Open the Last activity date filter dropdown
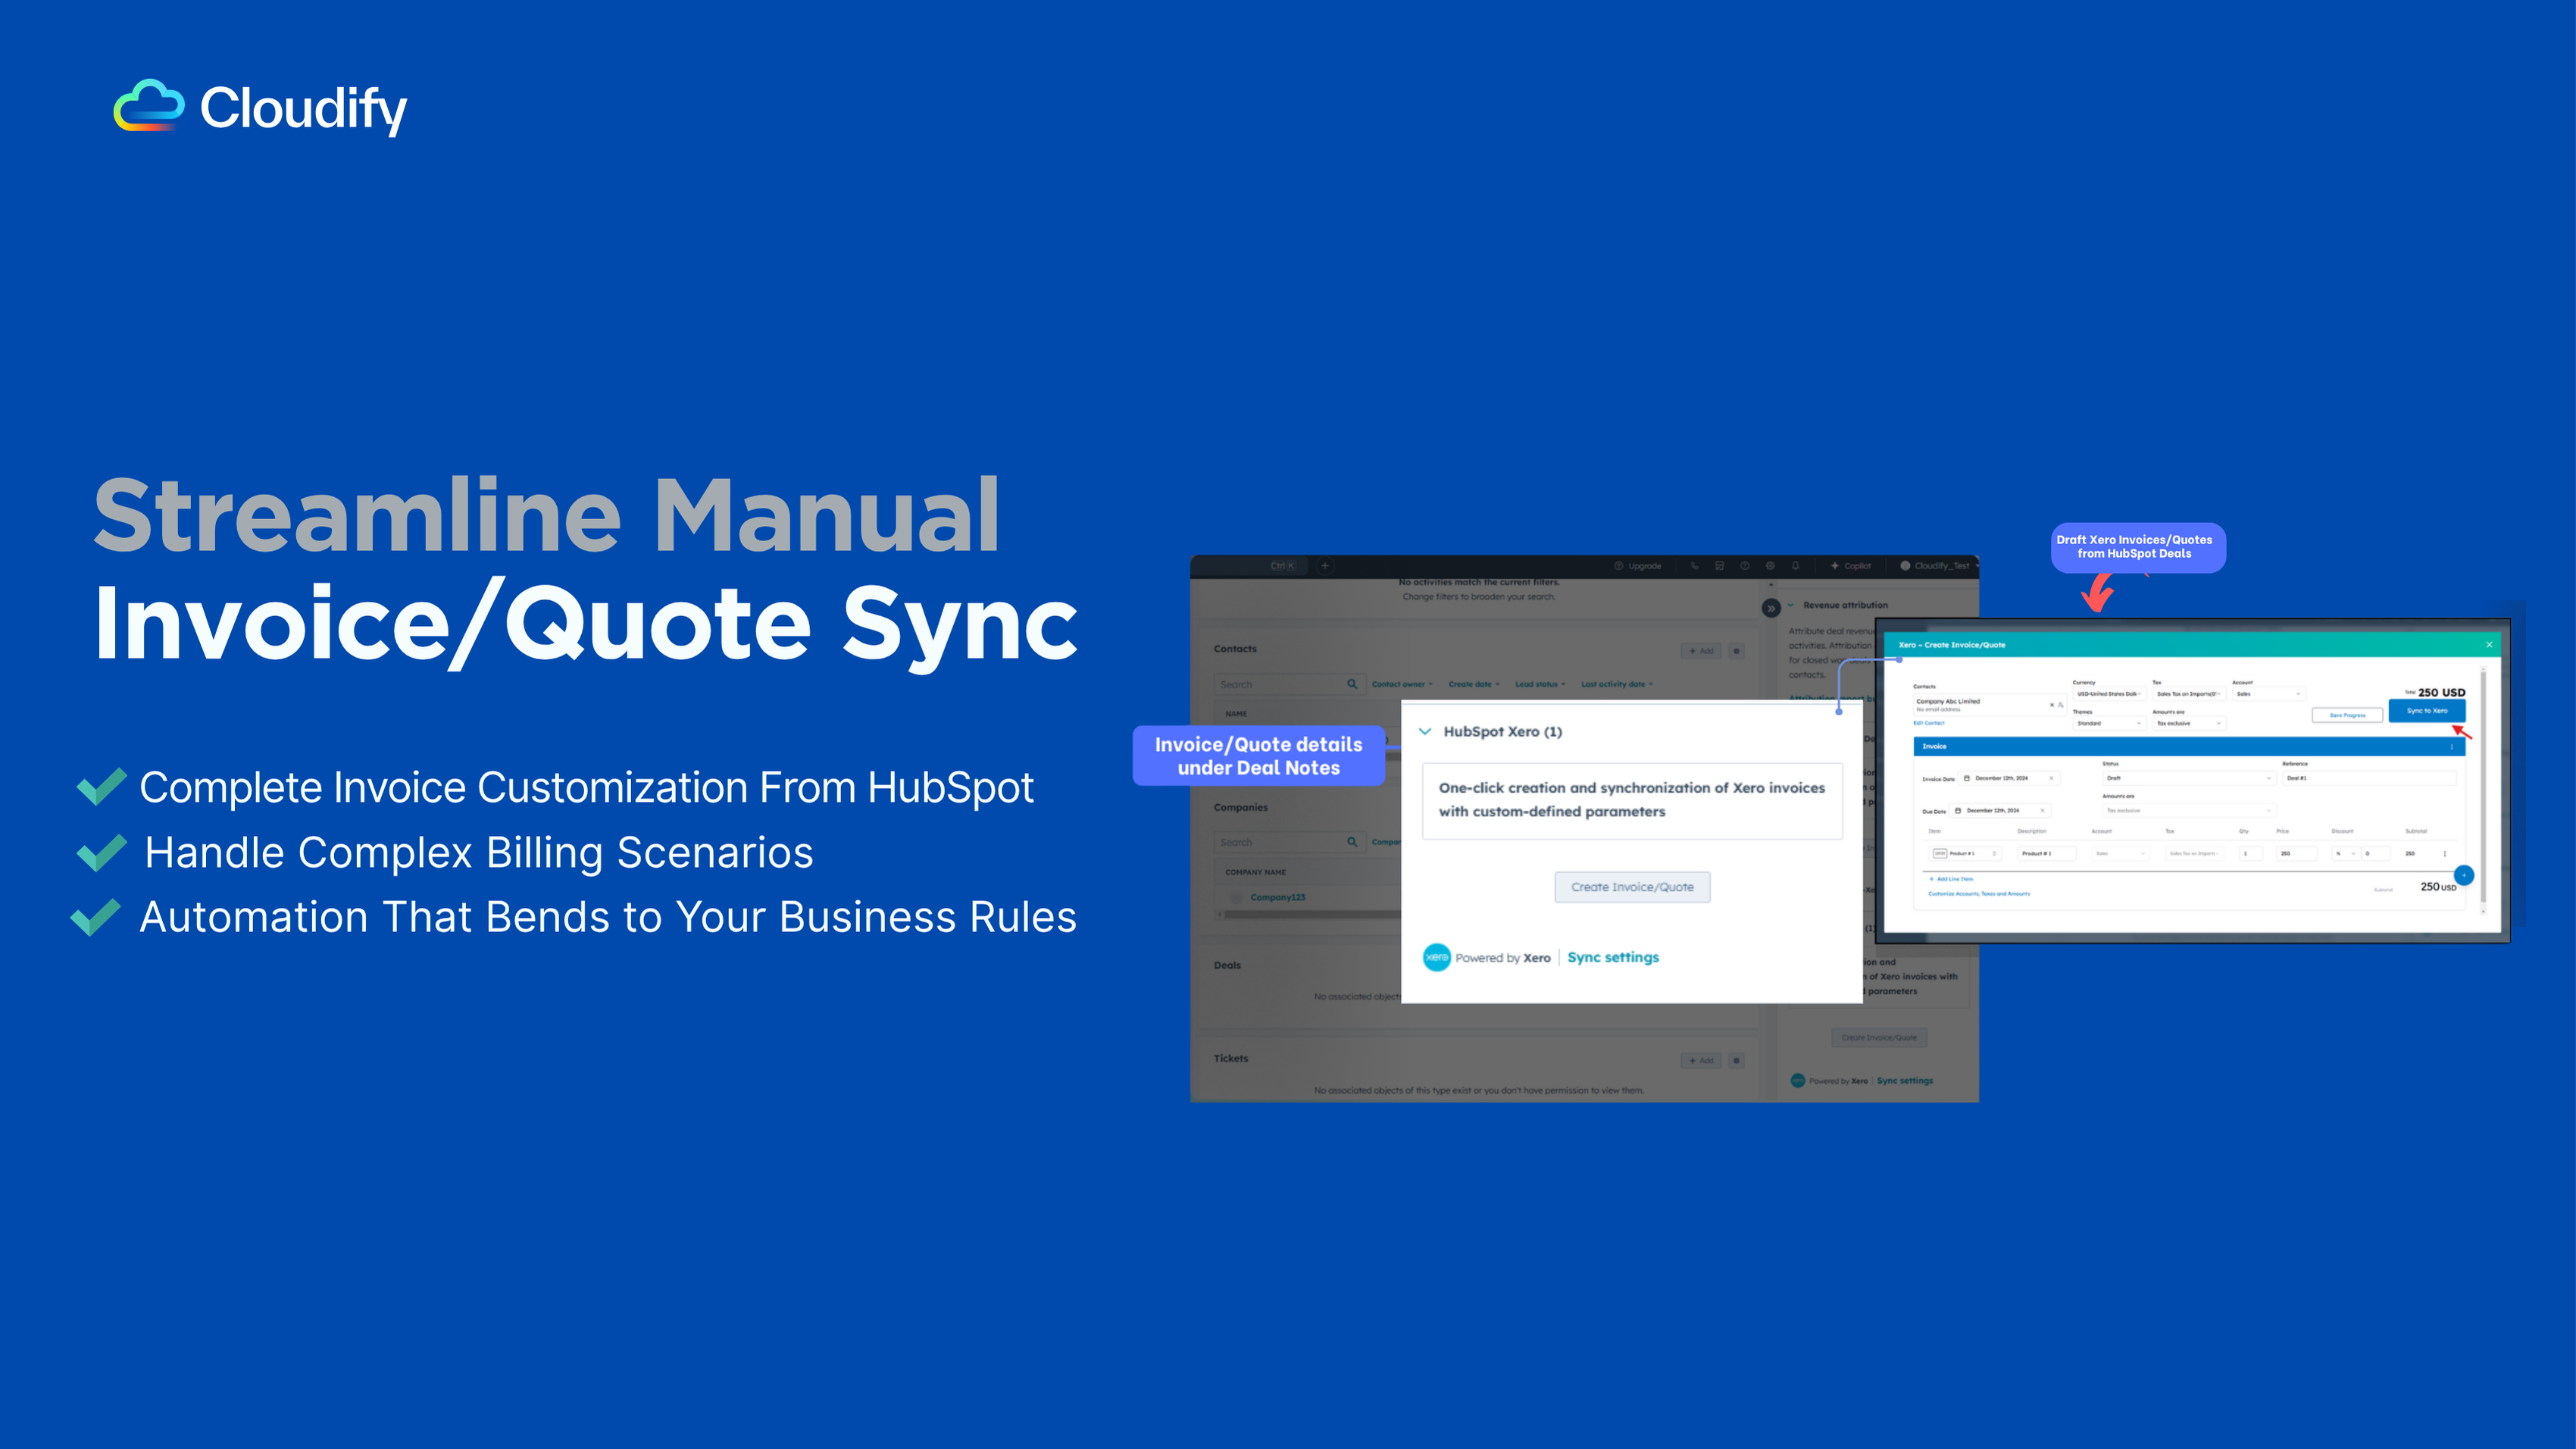 pyautogui.click(x=1617, y=684)
